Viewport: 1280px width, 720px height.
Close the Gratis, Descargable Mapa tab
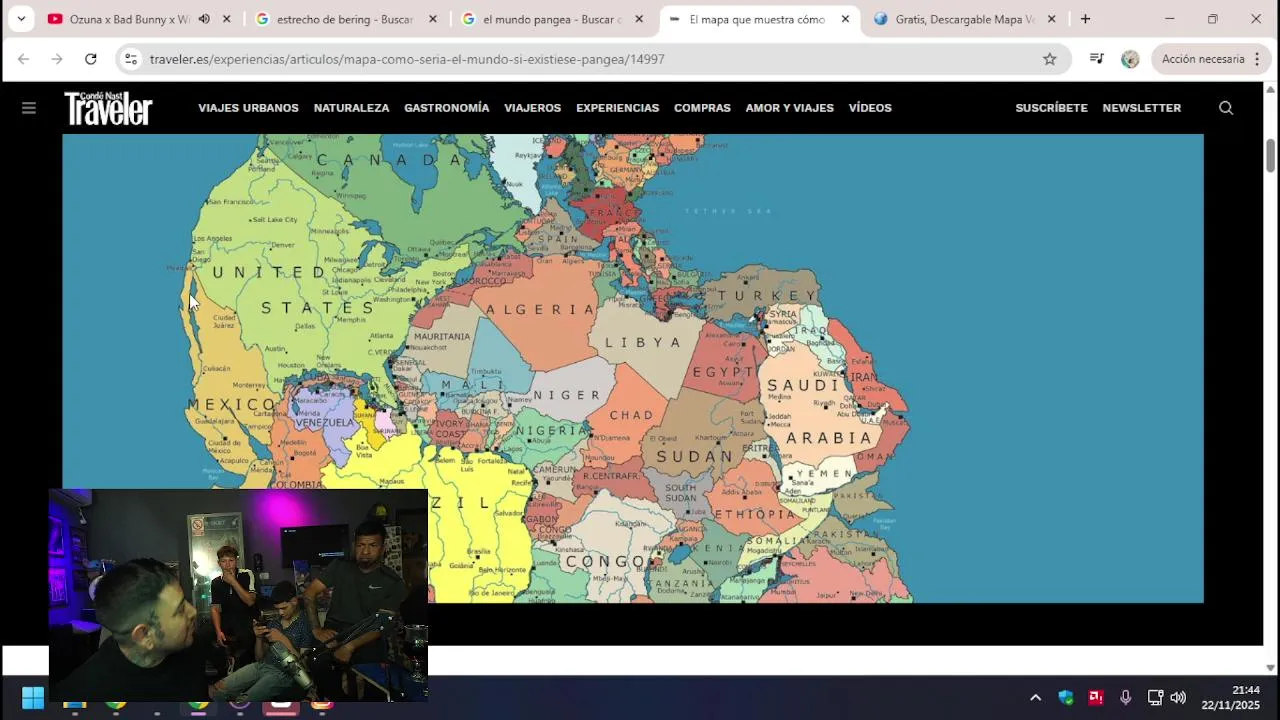[1051, 19]
